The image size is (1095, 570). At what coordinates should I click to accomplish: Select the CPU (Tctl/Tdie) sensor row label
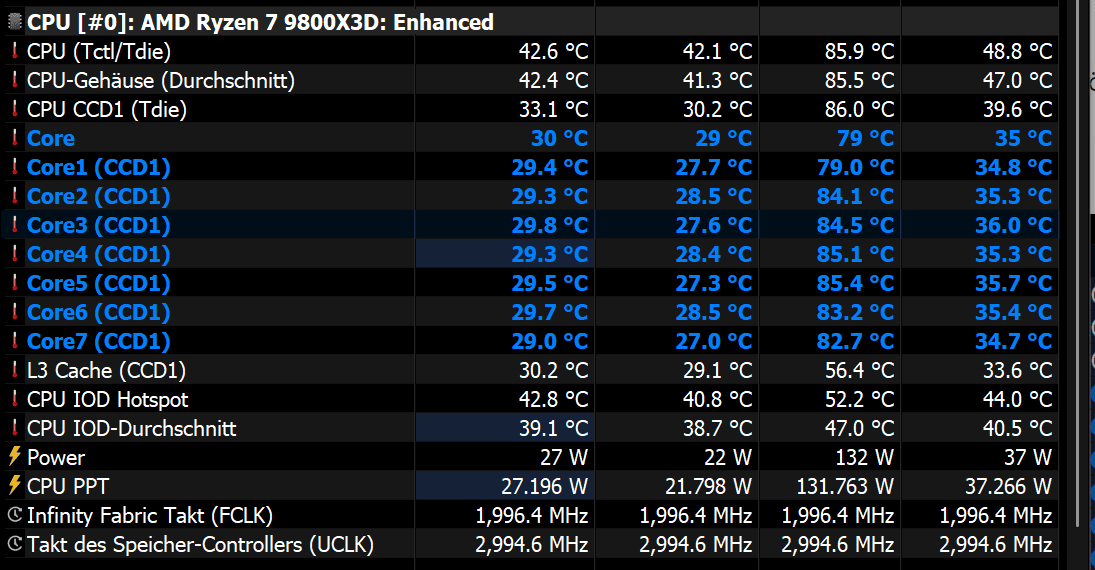(98, 52)
